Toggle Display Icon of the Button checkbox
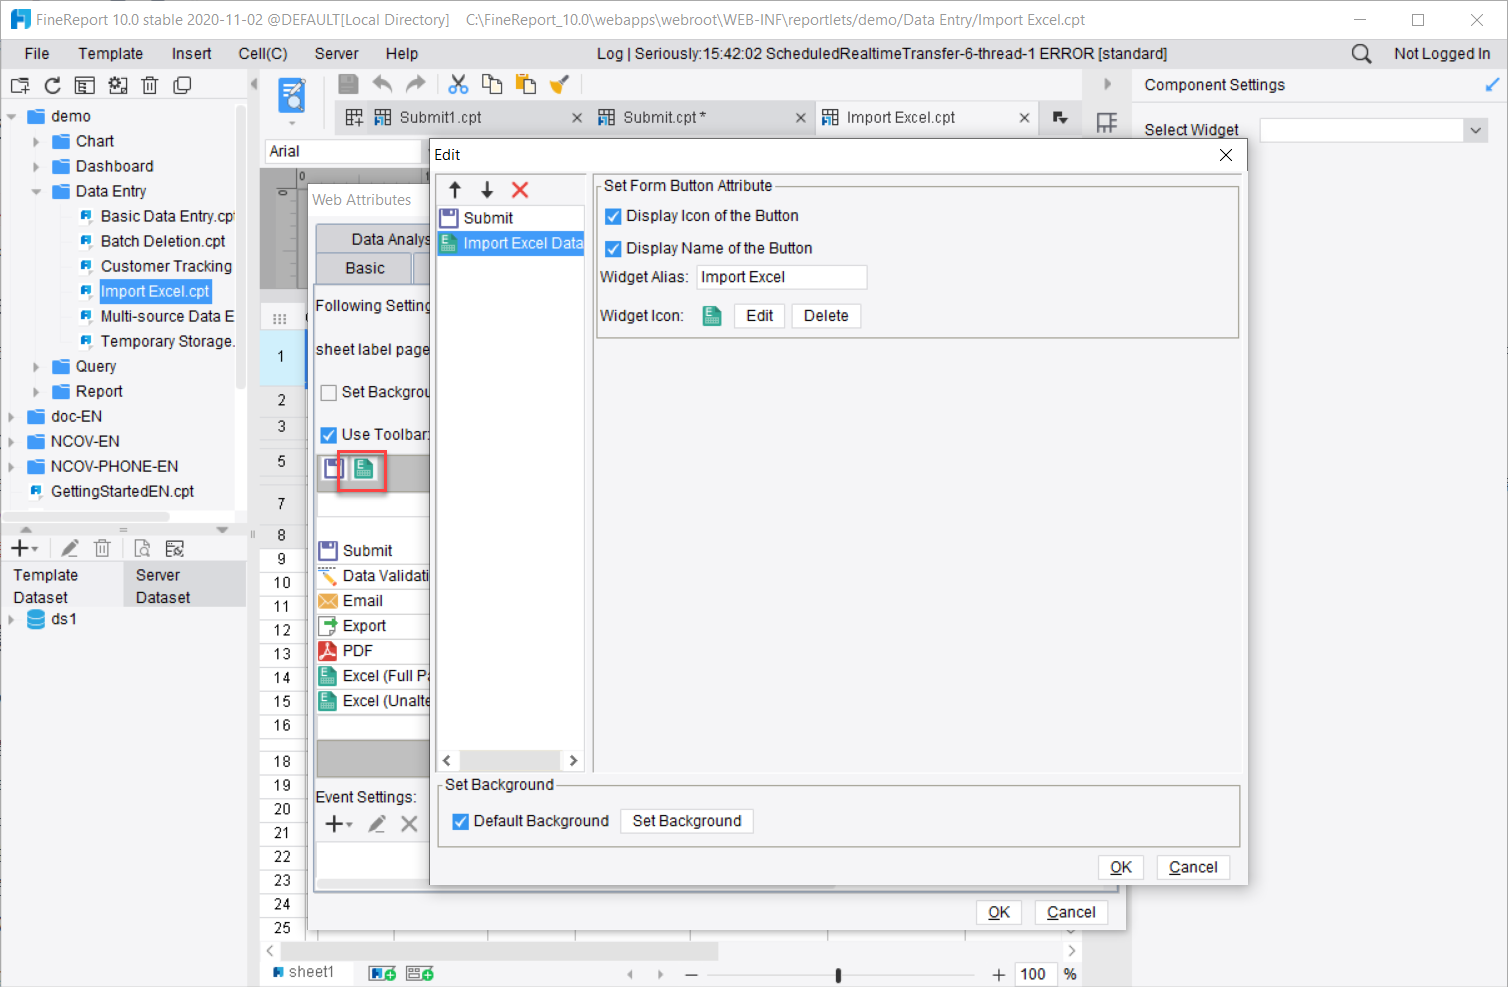The height and width of the screenshot is (987, 1508). tap(613, 216)
